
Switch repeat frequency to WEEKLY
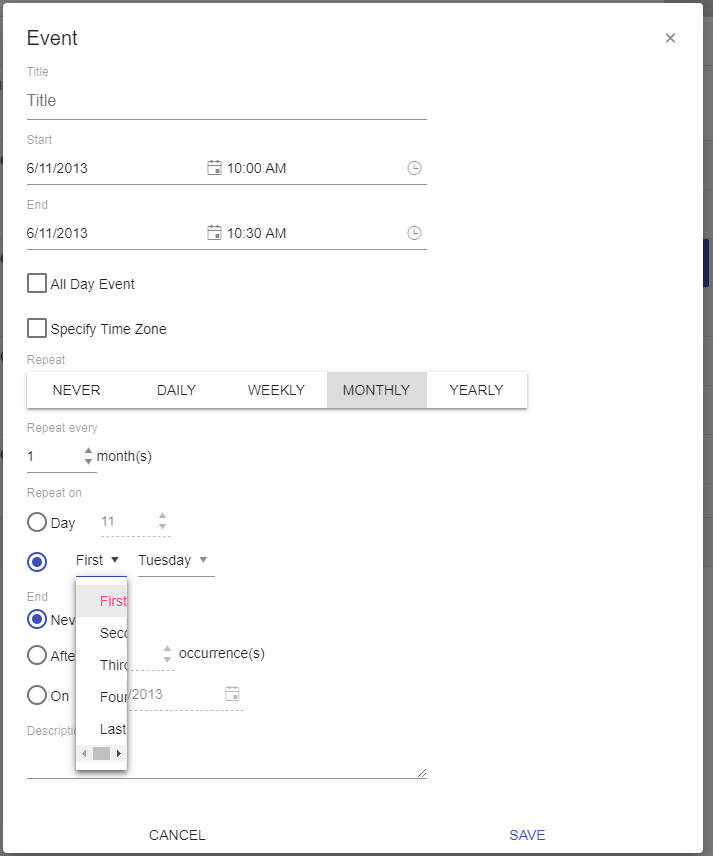[x=276, y=390]
